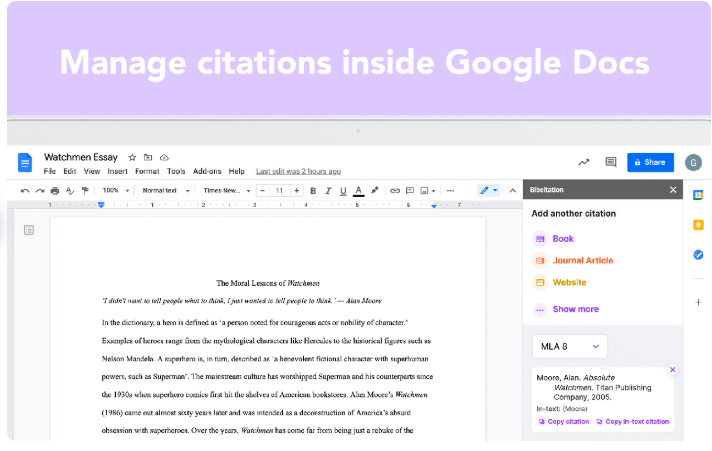Add a Book citation
Viewport: 712px width, 451px height.
click(x=553, y=238)
